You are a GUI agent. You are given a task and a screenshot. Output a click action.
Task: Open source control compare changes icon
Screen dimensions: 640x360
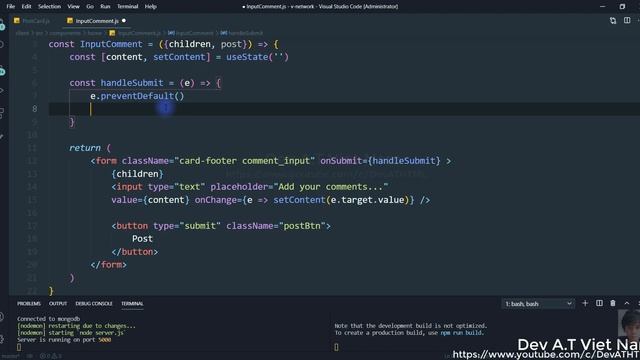(x=613, y=20)
